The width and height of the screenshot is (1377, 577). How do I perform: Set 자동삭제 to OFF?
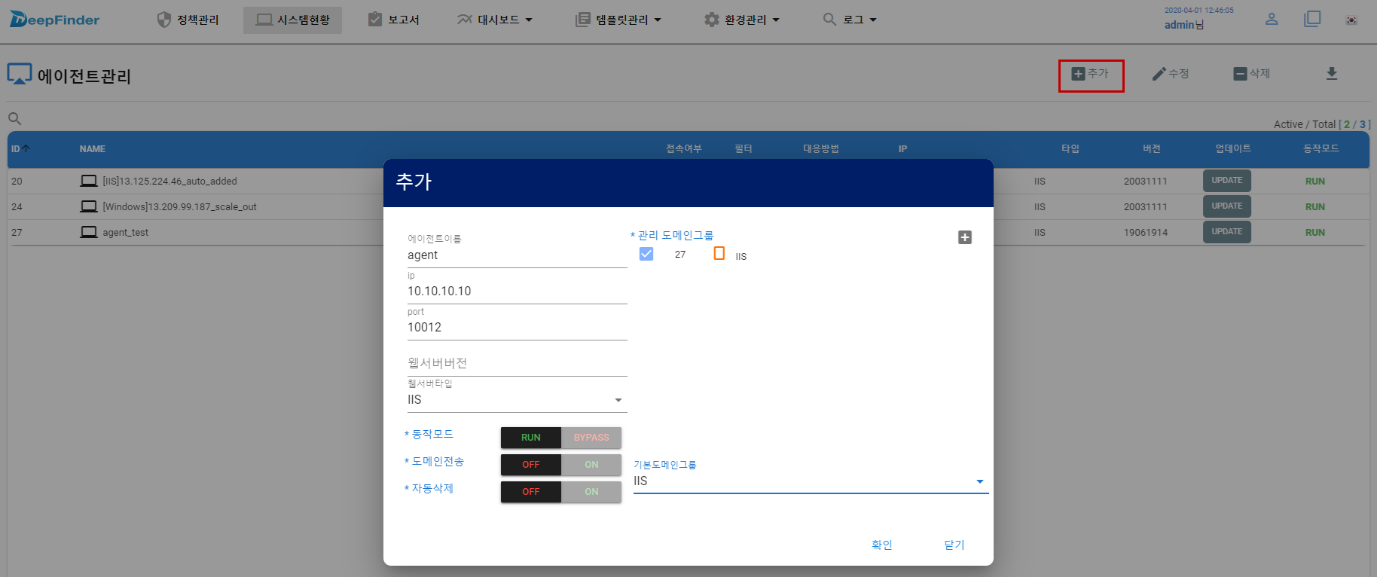(531, 492)
